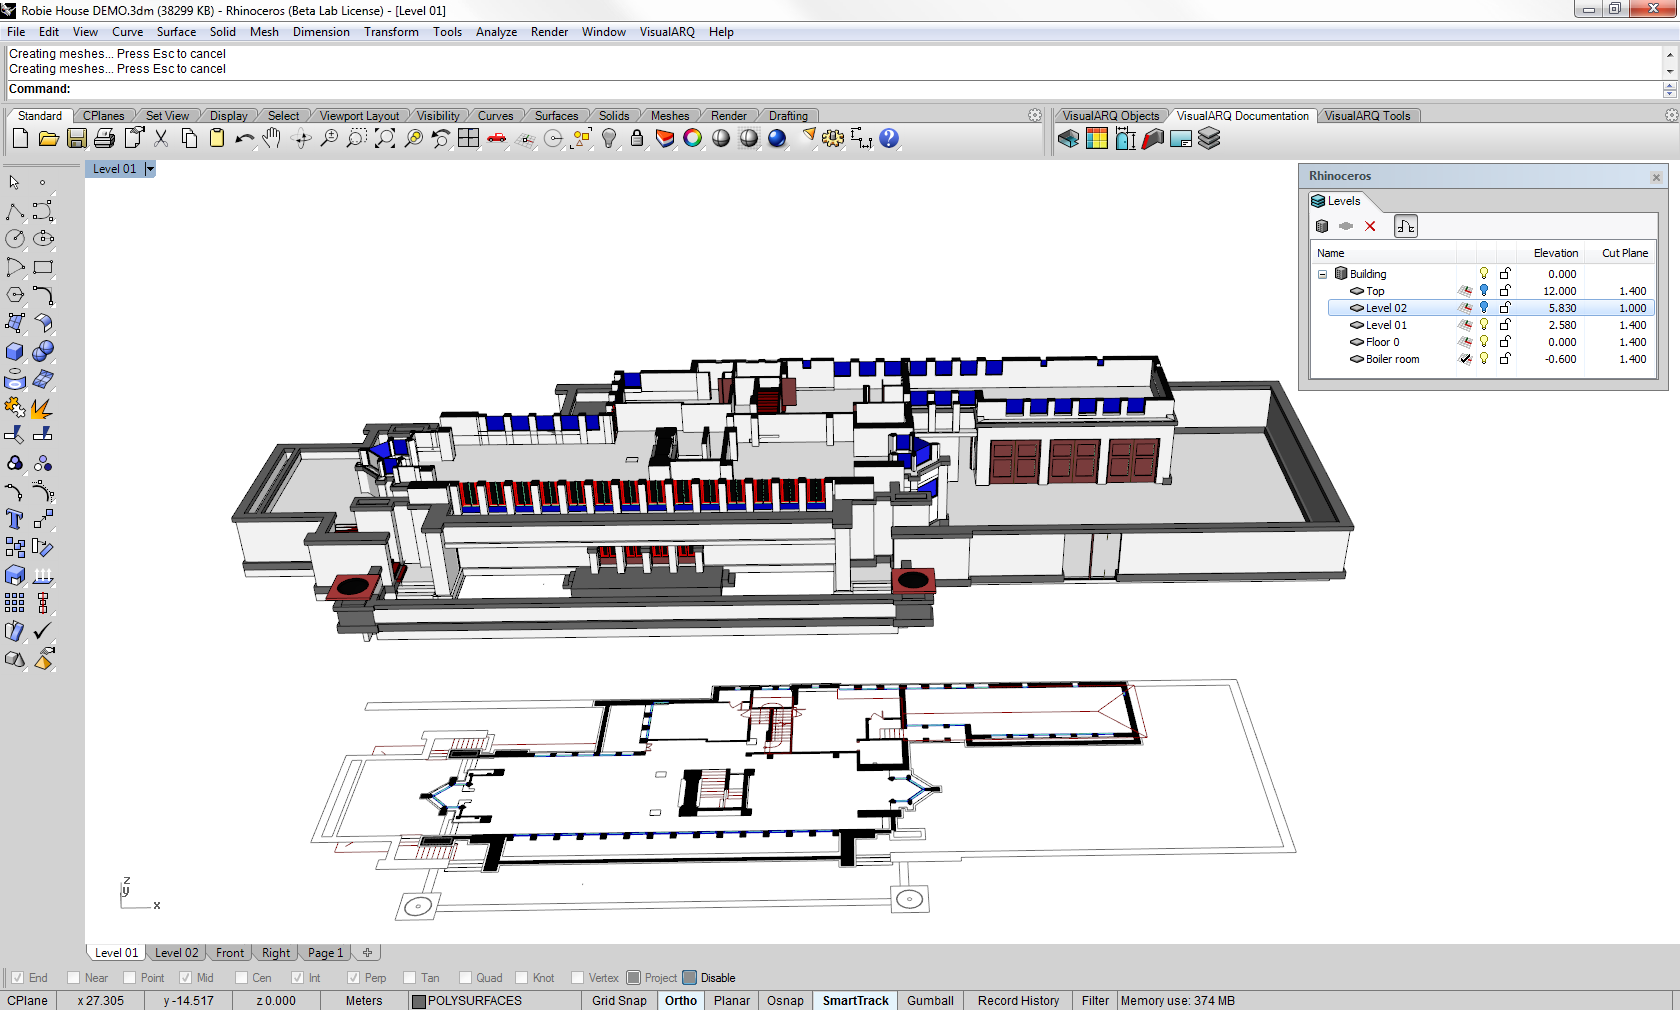Toggle Ortho in status bar
The width and height of the screenshot is (1680, 1010).
pos(681,1001)
